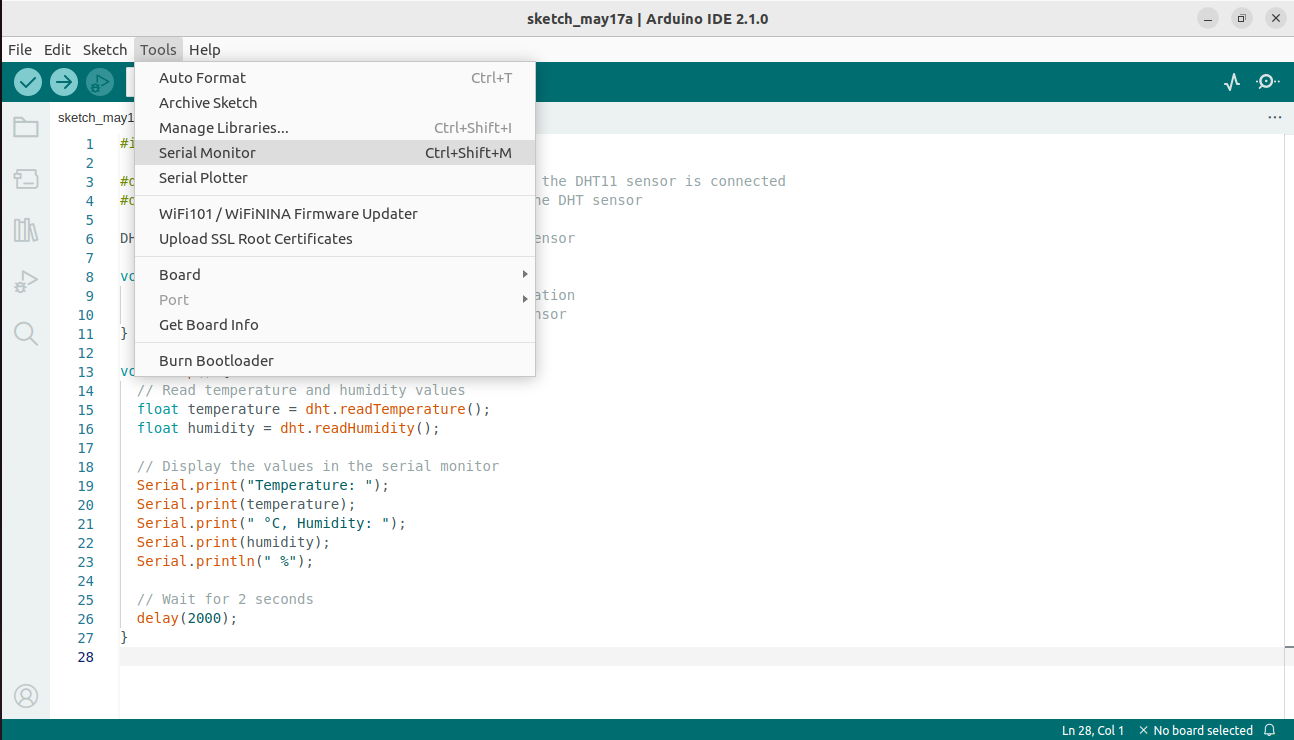This screenshot has height=740, width=1294.
Task: Click the float humidity code line
Action: pyautogui.click(x=288, y=428)
